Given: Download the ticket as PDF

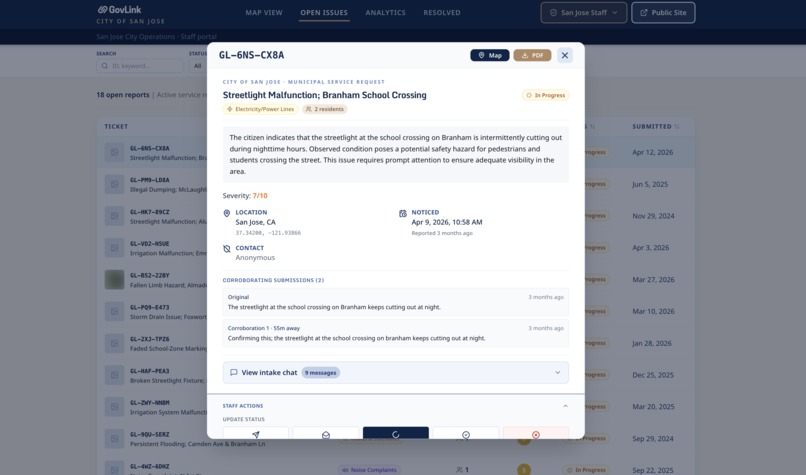Looking at the screenshot, I should click(x=532, y=55).
